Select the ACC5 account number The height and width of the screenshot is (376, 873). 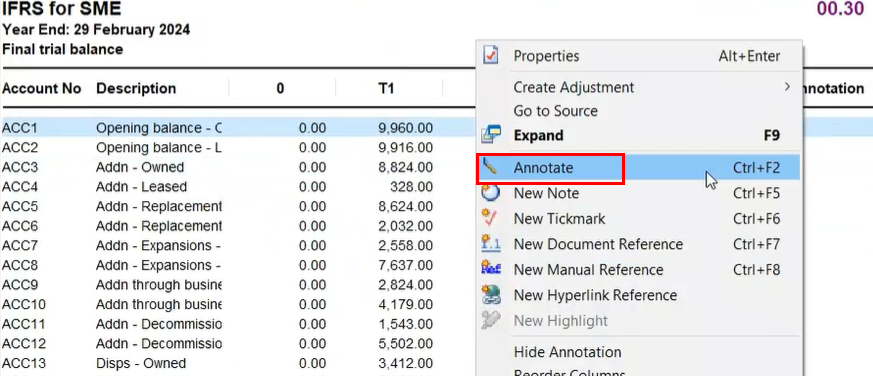20,207
